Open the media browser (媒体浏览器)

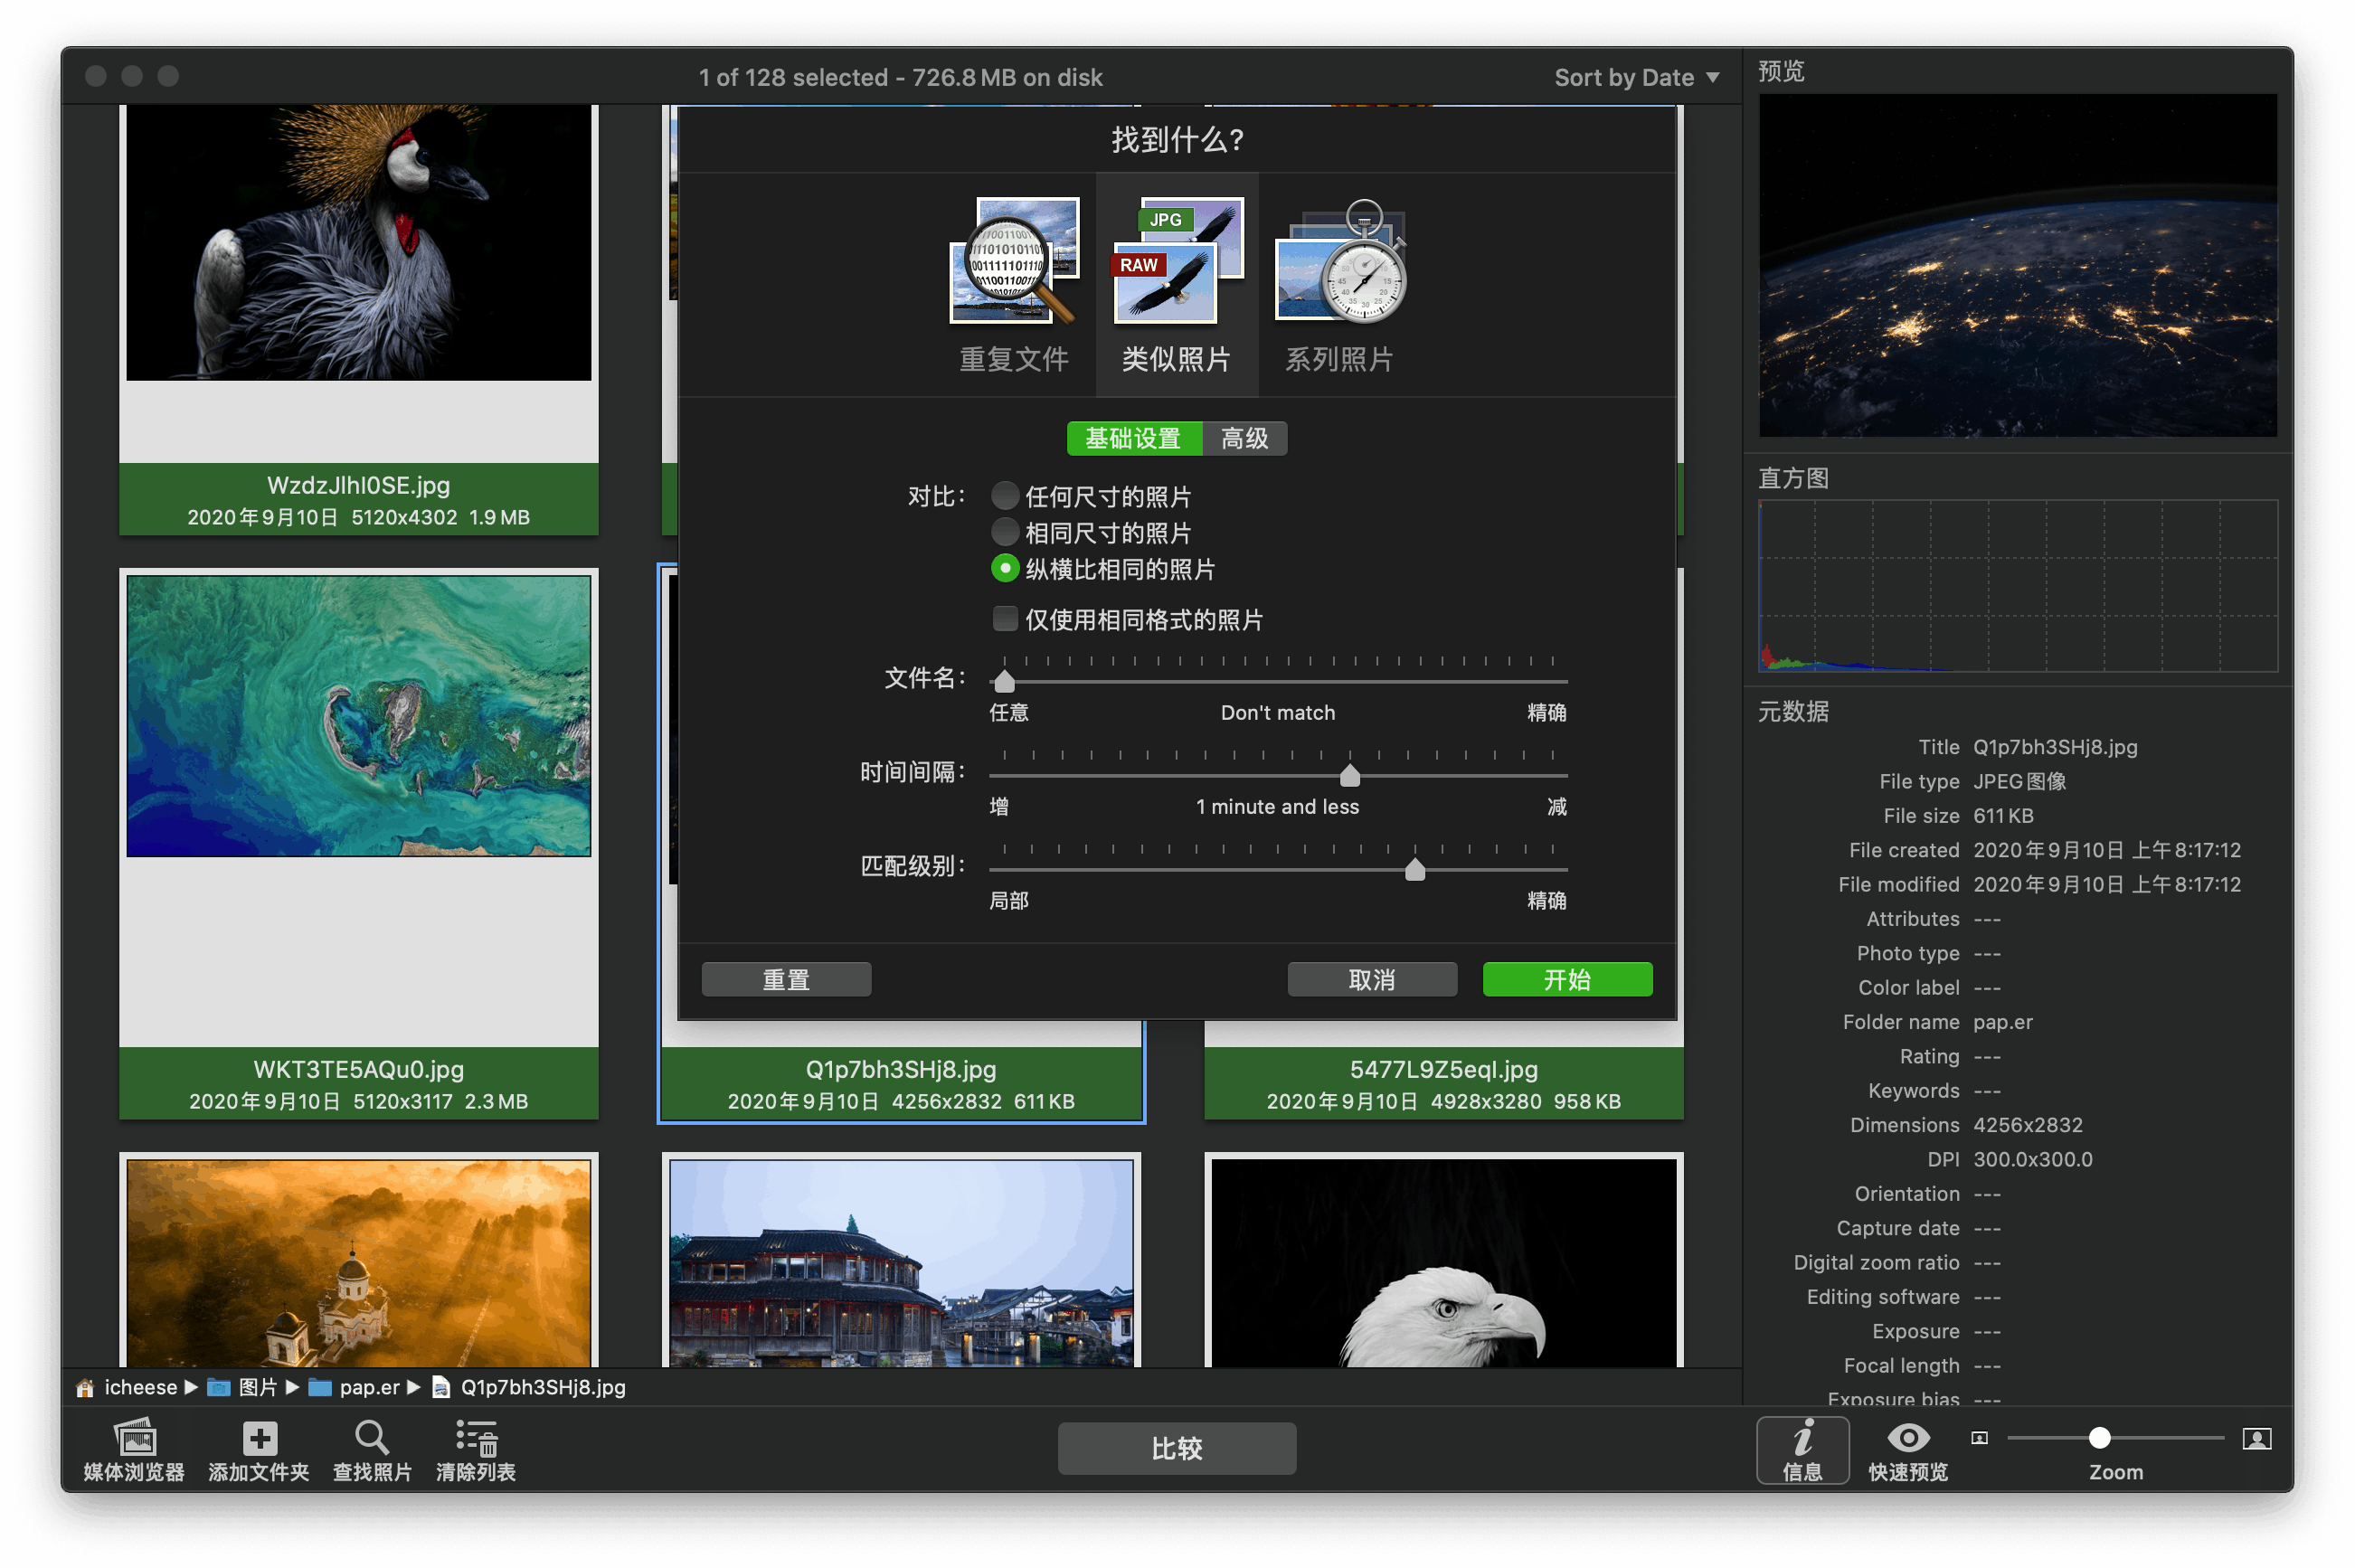[134, 1438]
